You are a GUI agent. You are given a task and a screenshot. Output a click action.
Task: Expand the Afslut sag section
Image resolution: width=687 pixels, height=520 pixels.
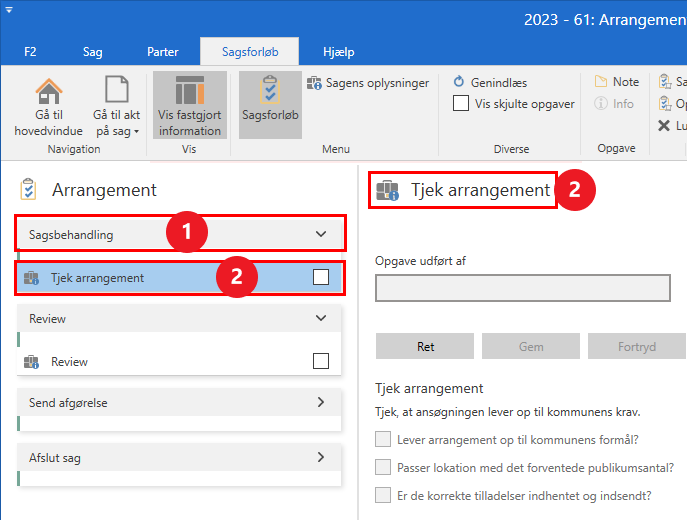pos(321,458)
